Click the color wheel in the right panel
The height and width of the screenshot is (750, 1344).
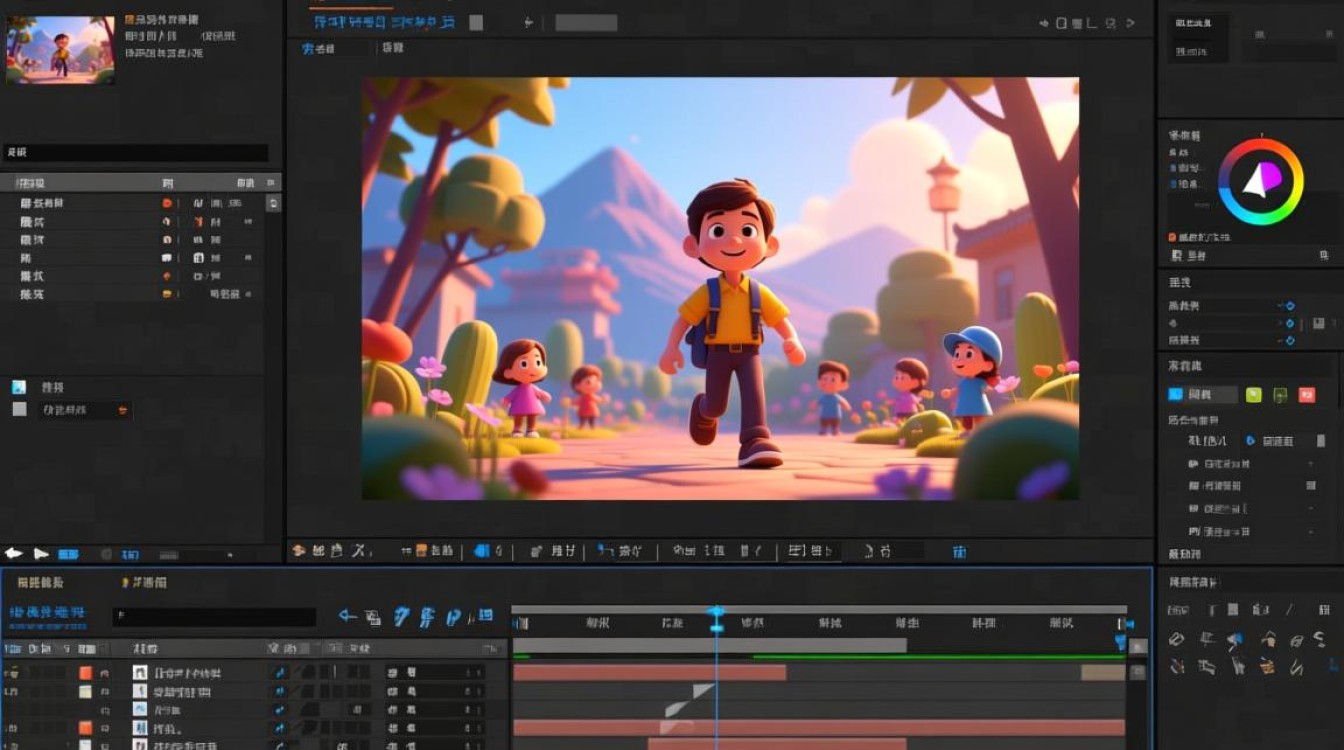1260,181
